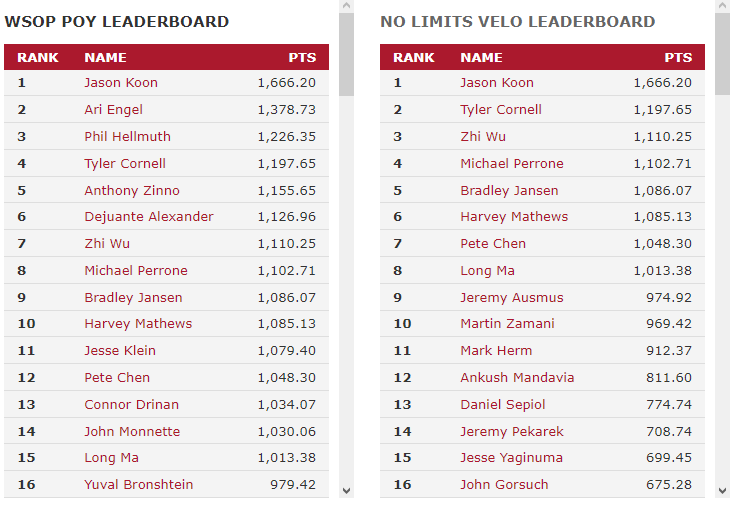Open Jason Koon in WSOP POY leaderboard
This screenshot has width=741, height=511.
coord(121,83)
